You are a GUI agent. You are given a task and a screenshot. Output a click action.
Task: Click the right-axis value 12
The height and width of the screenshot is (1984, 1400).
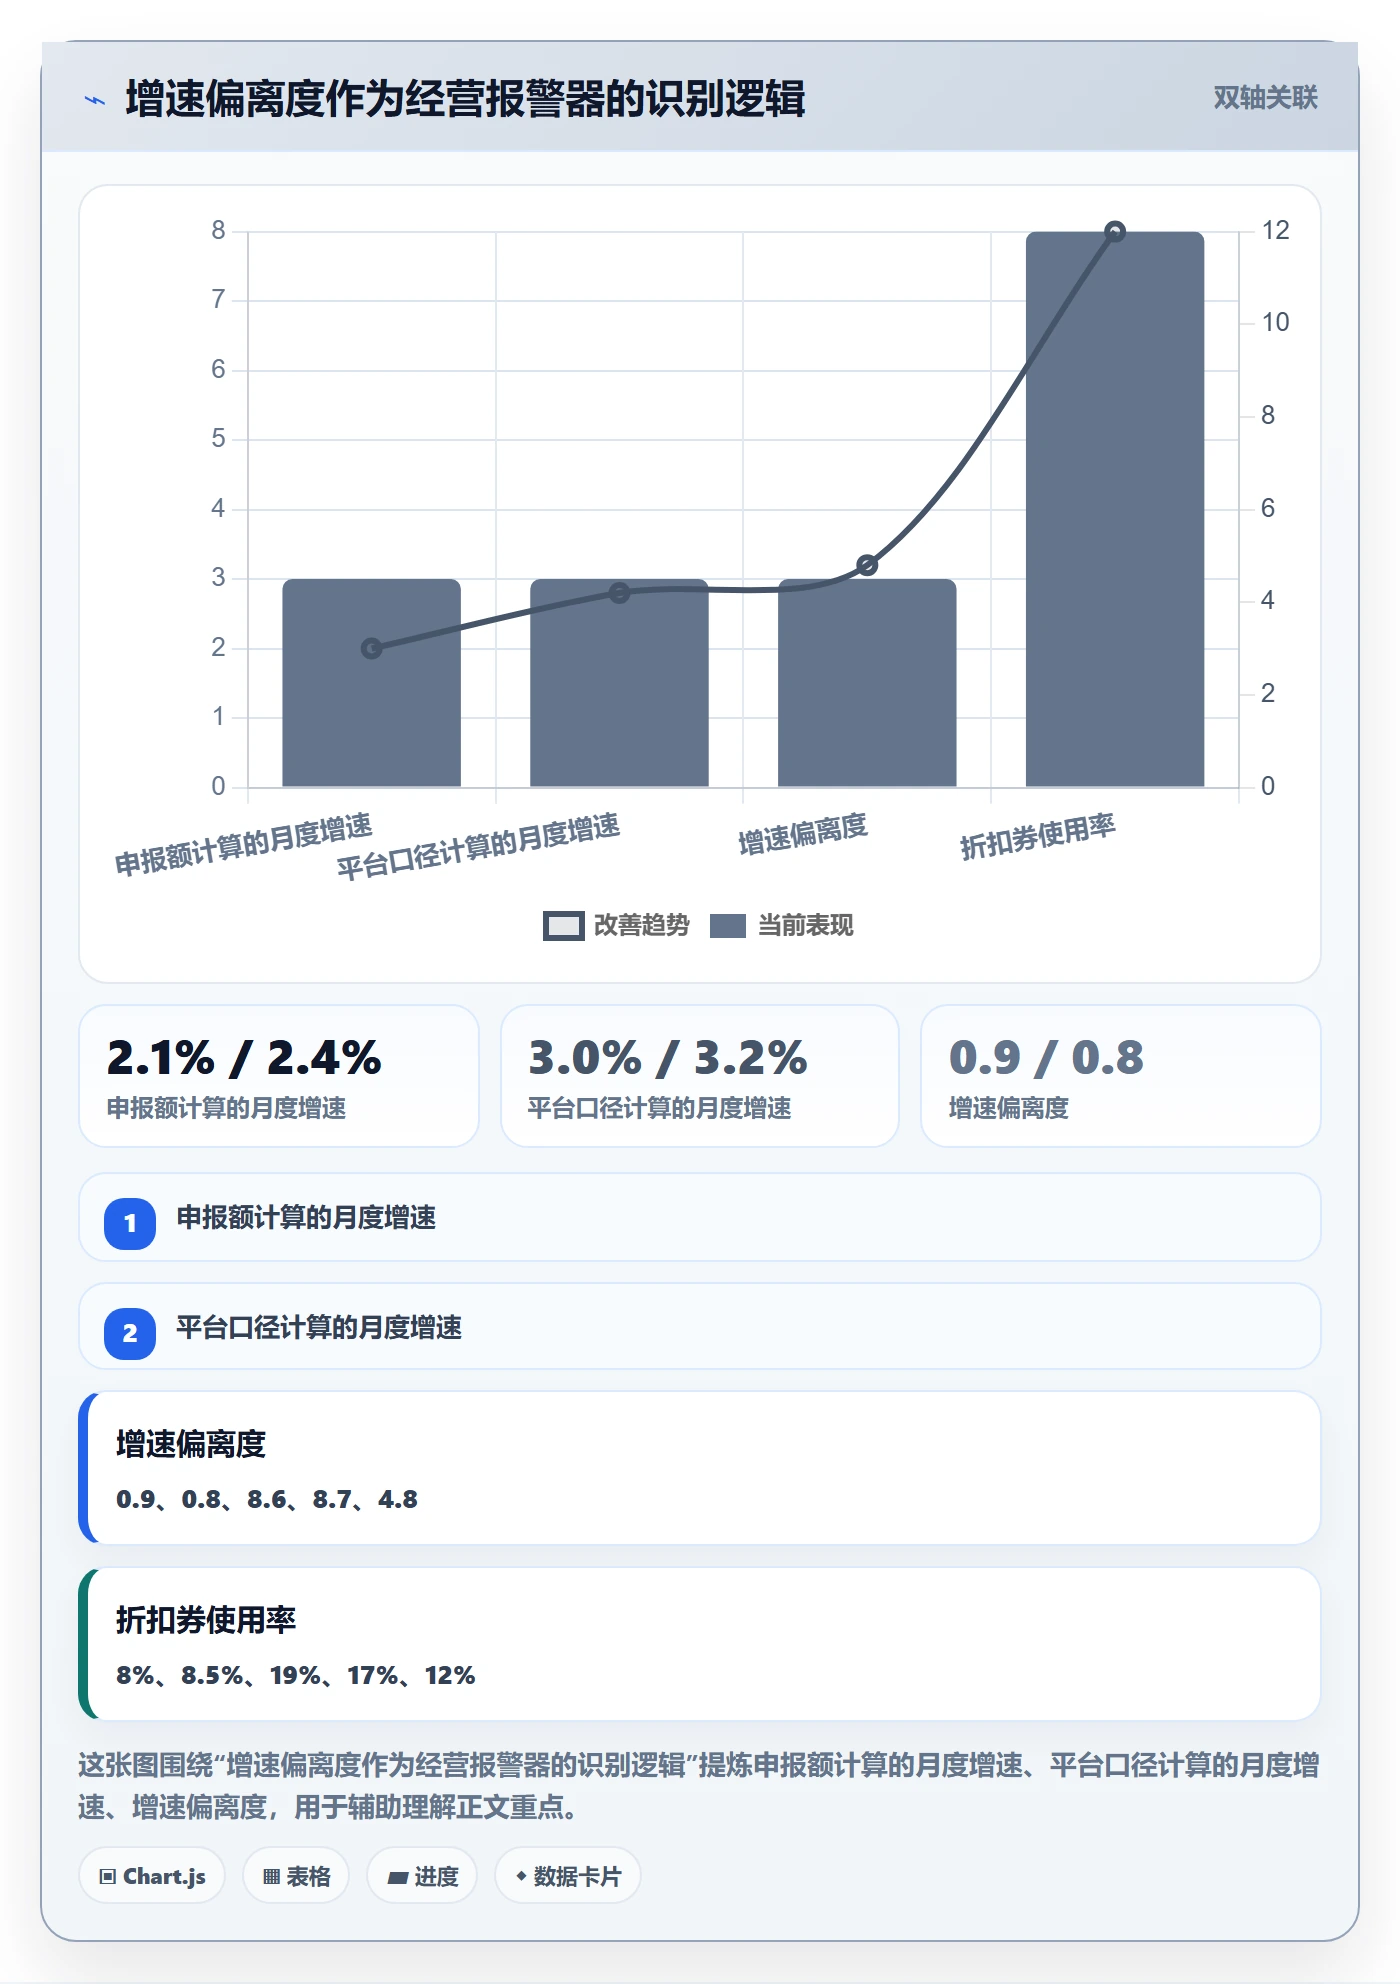pyautogui.click(x=1276, y=231)
